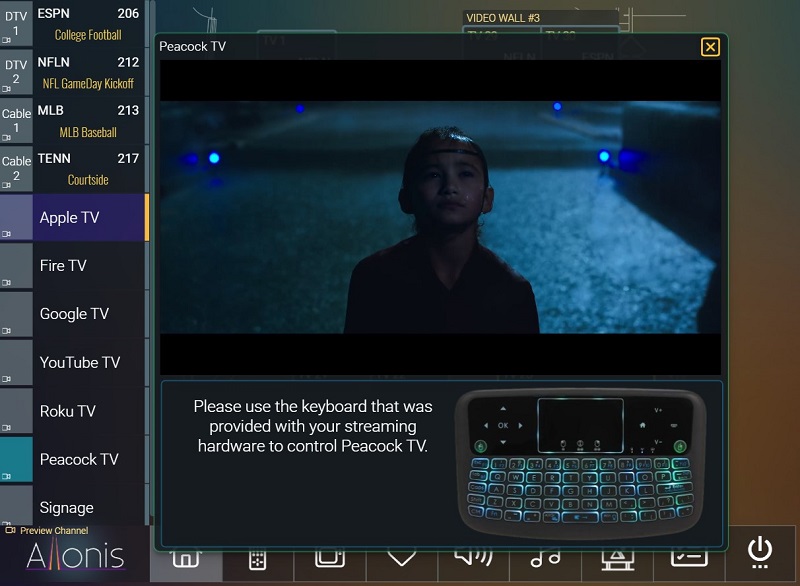Click preview camera icon on Cable 2 tile
Screen dimensions: 800x586
[x=6, y=185]
